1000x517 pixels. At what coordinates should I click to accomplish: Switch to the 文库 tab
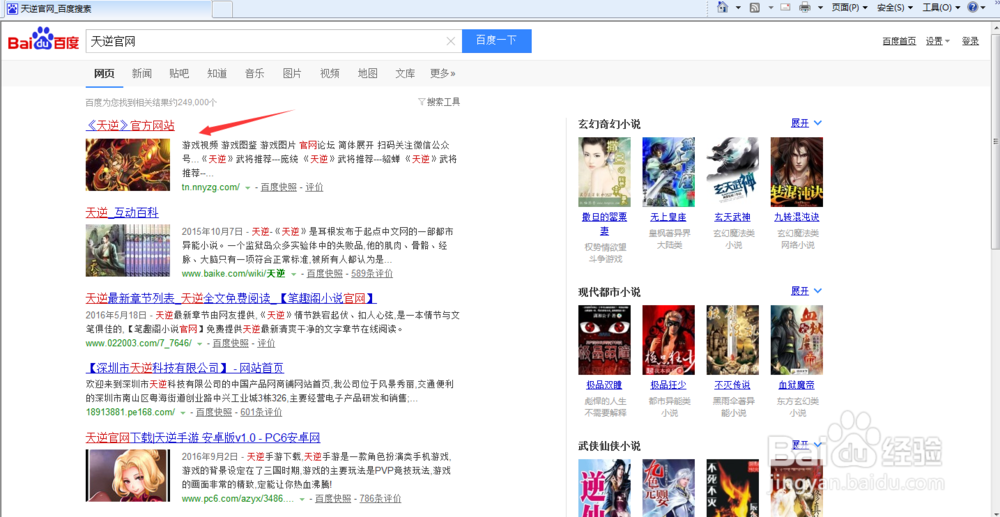pyautogui.click(x=405, y=73)
